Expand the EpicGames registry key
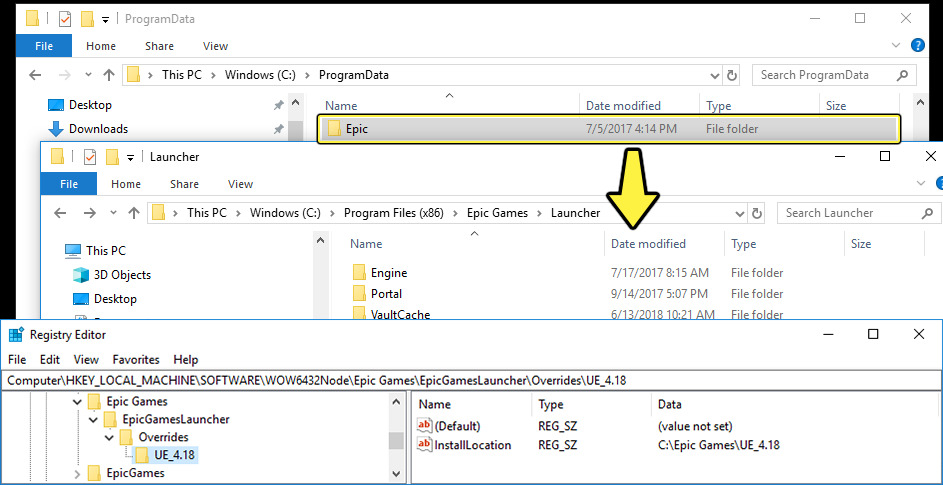This screenshot has width=943, height=485. point(77,474)
